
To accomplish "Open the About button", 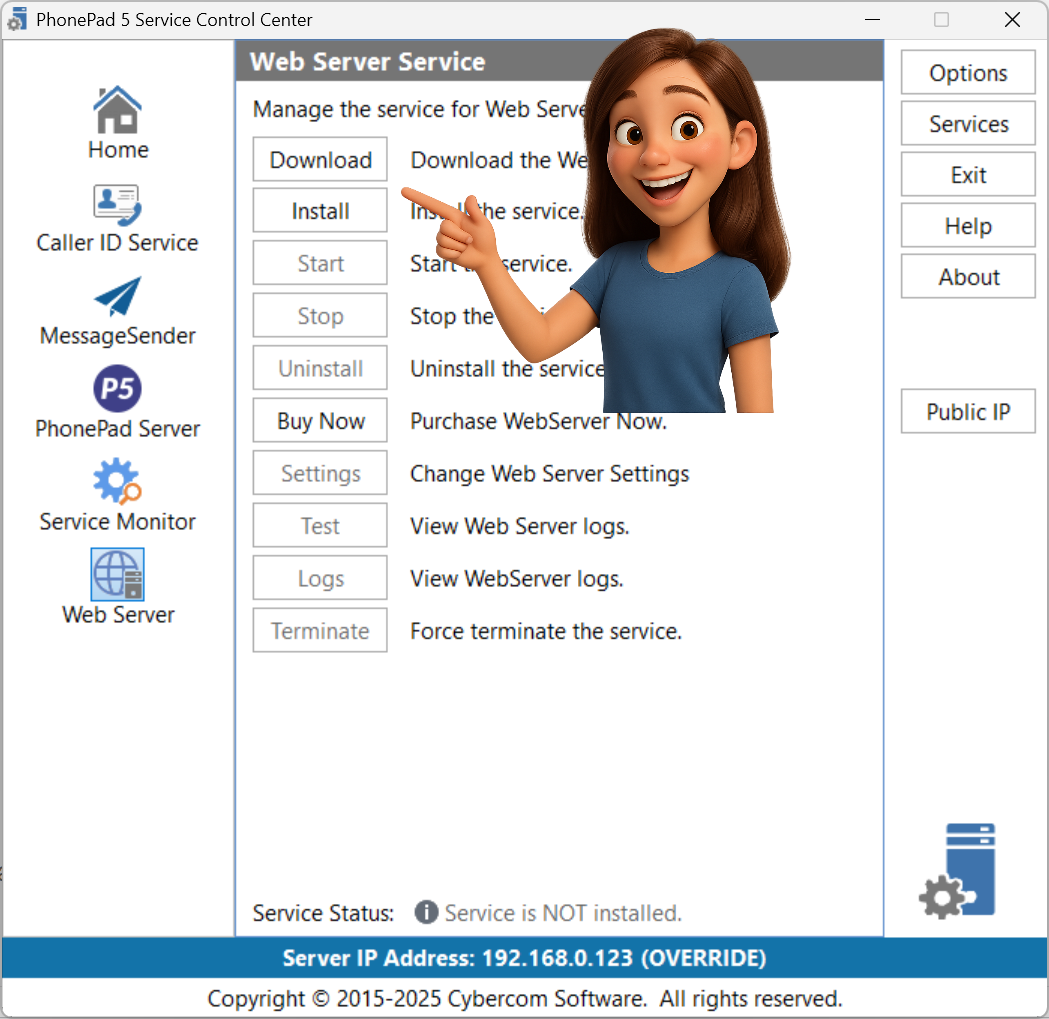I will click(968, 276).
